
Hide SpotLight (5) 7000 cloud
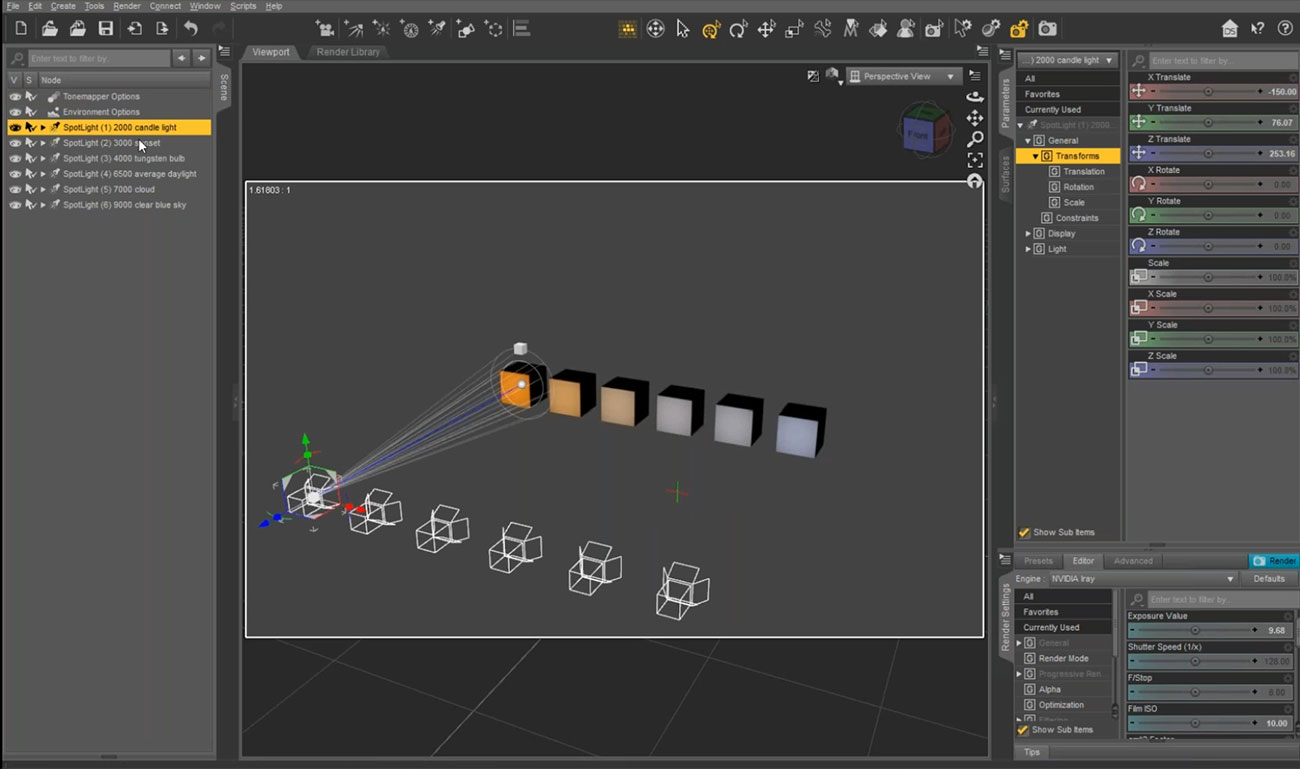[15, 189]
